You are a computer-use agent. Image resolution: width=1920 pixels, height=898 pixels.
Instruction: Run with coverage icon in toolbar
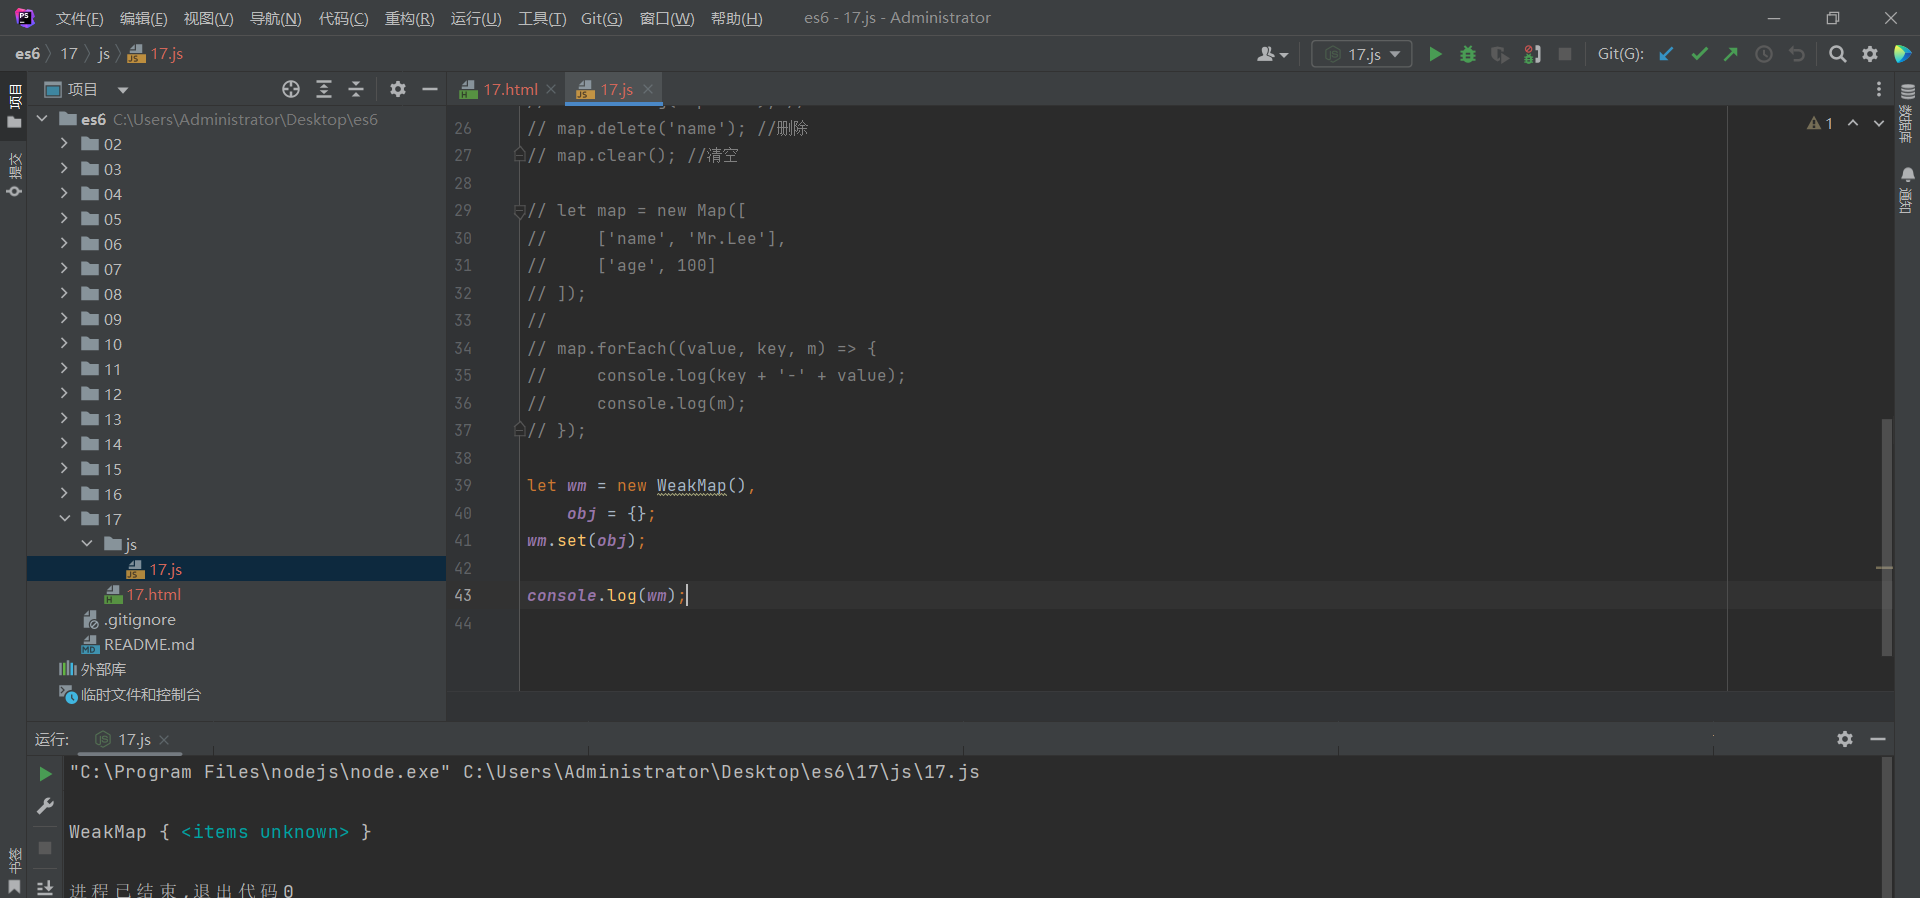tap(1500, 54)
